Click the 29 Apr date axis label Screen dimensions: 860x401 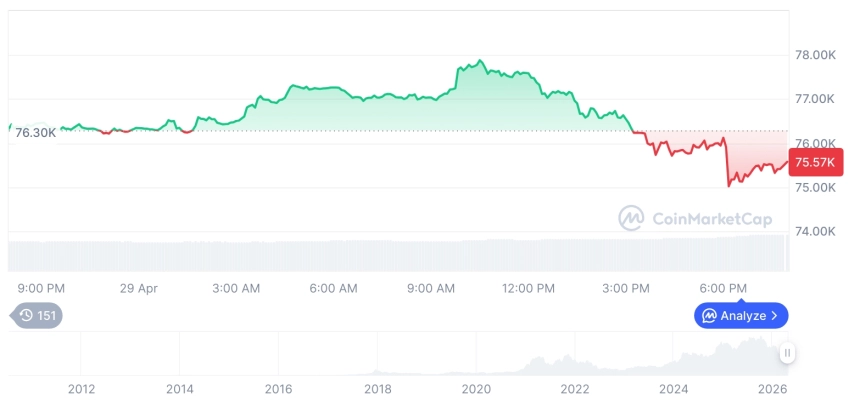tap(139, 288)
